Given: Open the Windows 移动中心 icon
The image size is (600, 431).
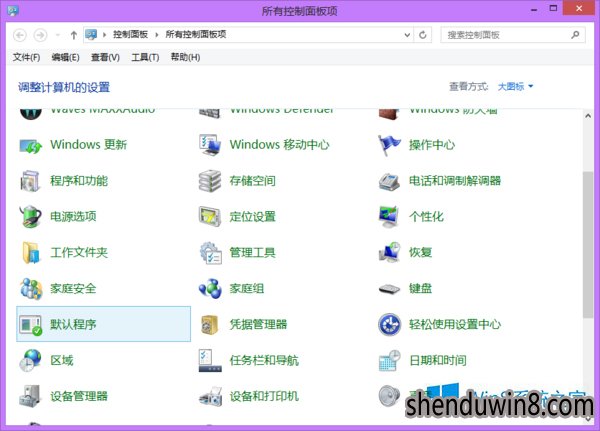Looking at the screenshot, I should 210,145.
